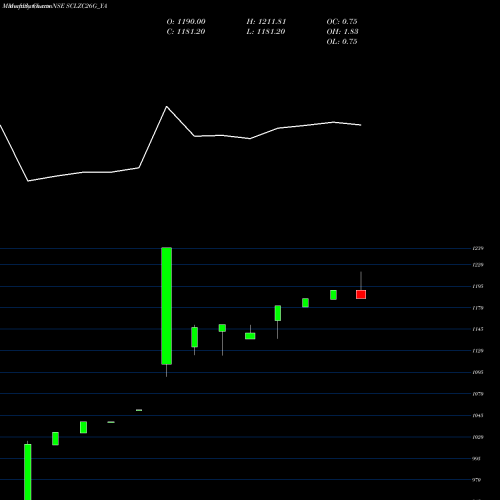Click the 1145 price axis label
The height and width of the screenshot is (500, 500).
point(478,329)
